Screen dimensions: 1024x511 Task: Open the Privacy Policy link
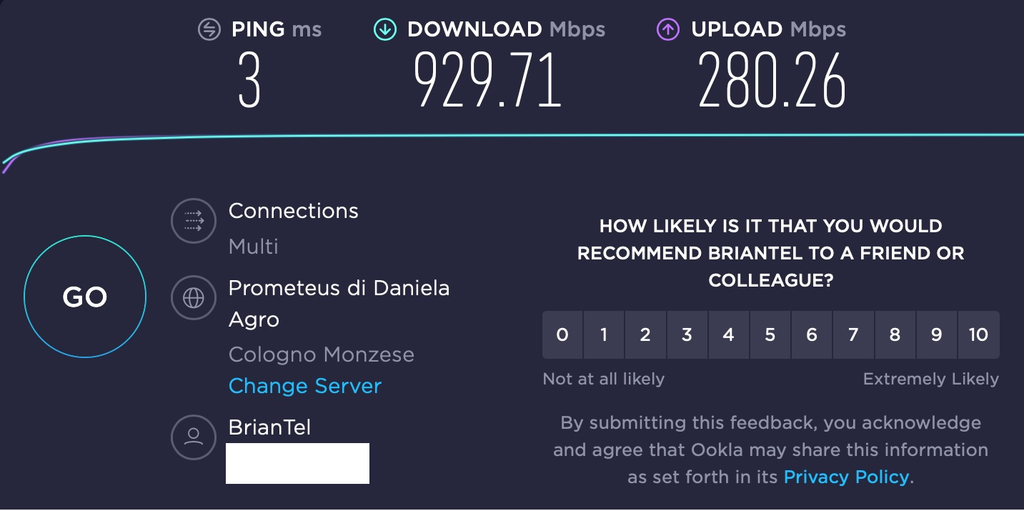pos(846,477)
